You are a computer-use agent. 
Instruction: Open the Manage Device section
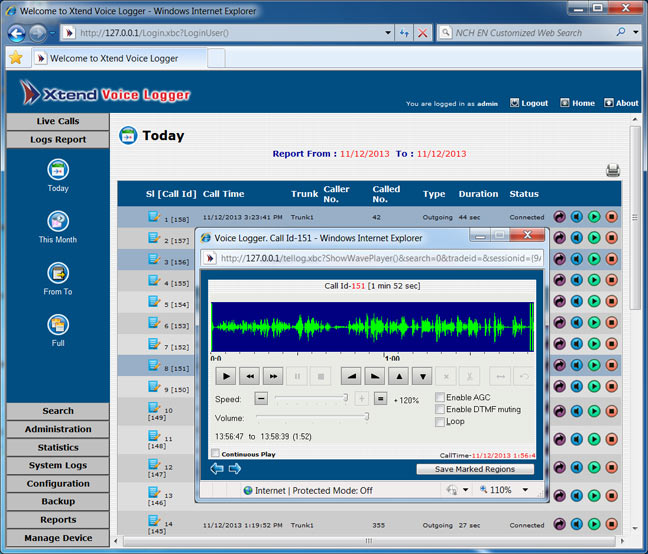[58, 538]
